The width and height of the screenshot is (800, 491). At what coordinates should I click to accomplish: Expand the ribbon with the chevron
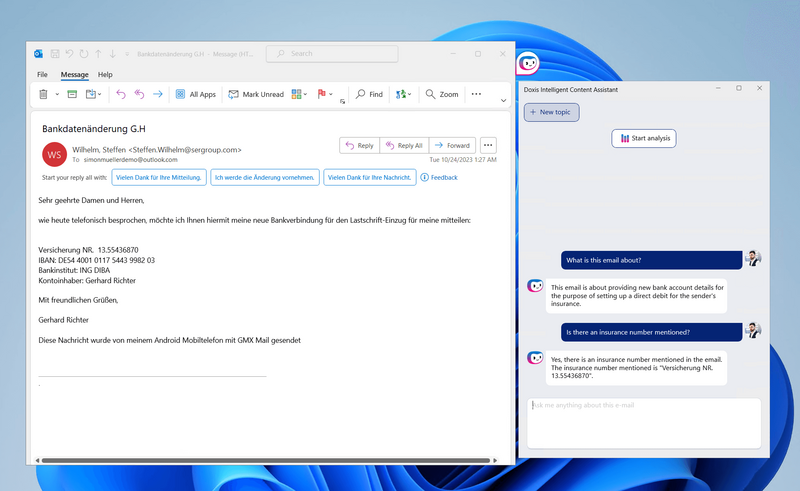503,100
